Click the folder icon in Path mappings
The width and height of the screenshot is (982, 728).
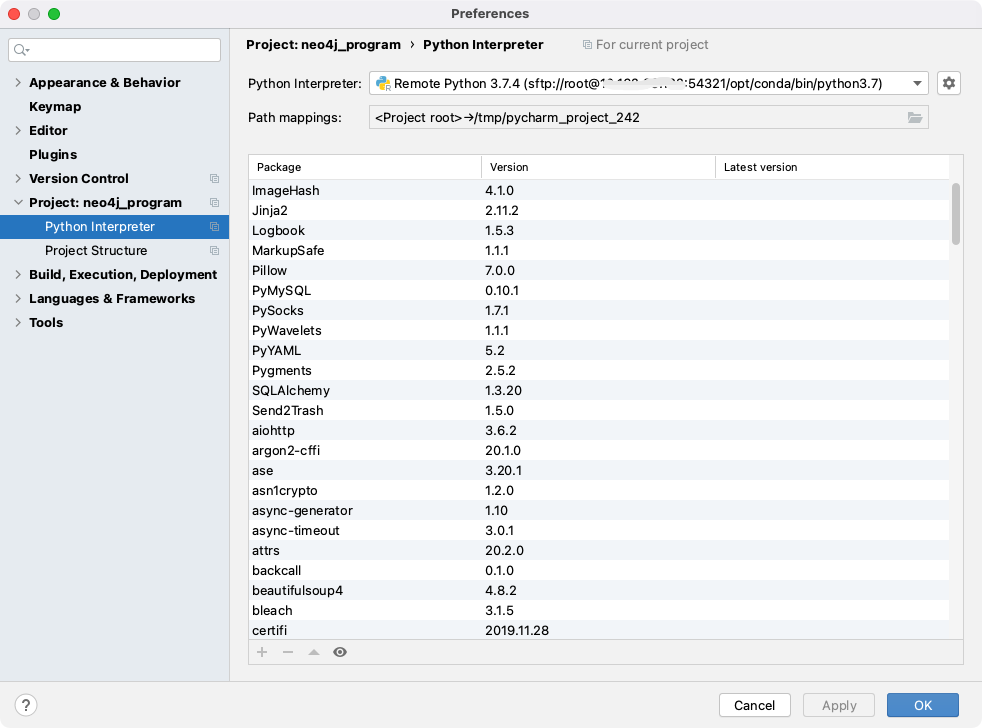point(915,117)
